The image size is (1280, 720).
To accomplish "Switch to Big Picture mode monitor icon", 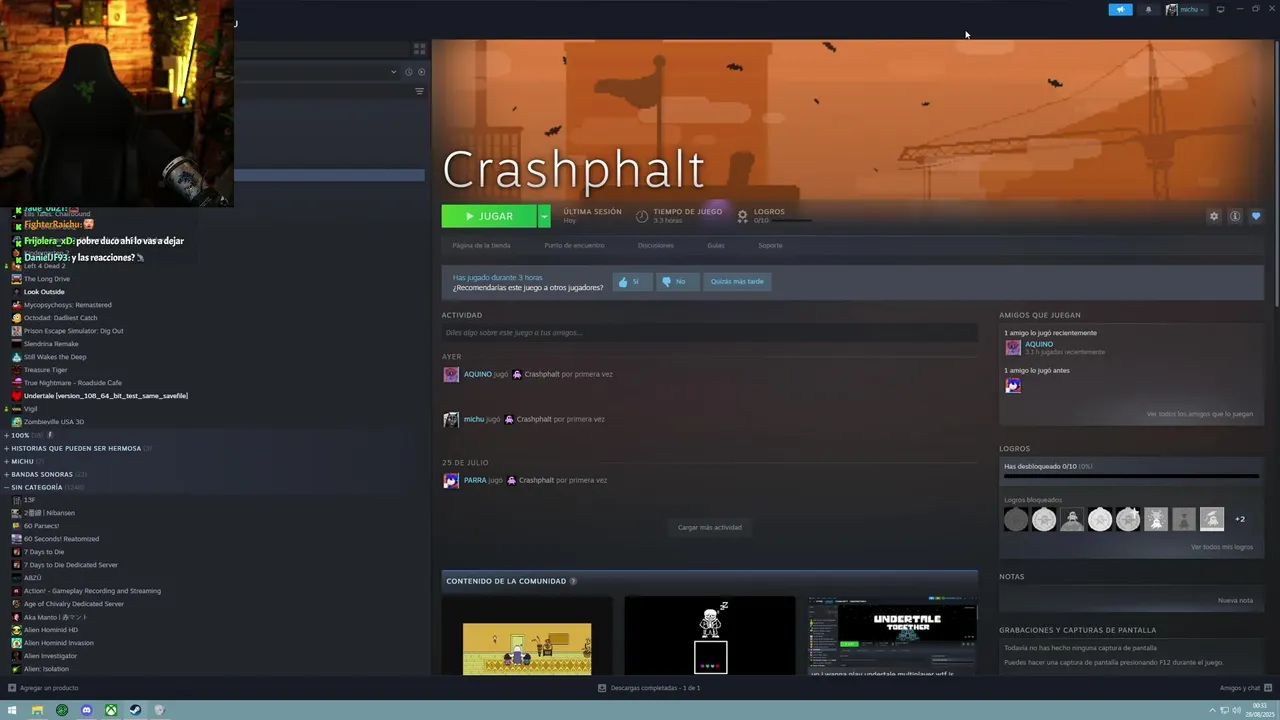I will coord(1220,10).
